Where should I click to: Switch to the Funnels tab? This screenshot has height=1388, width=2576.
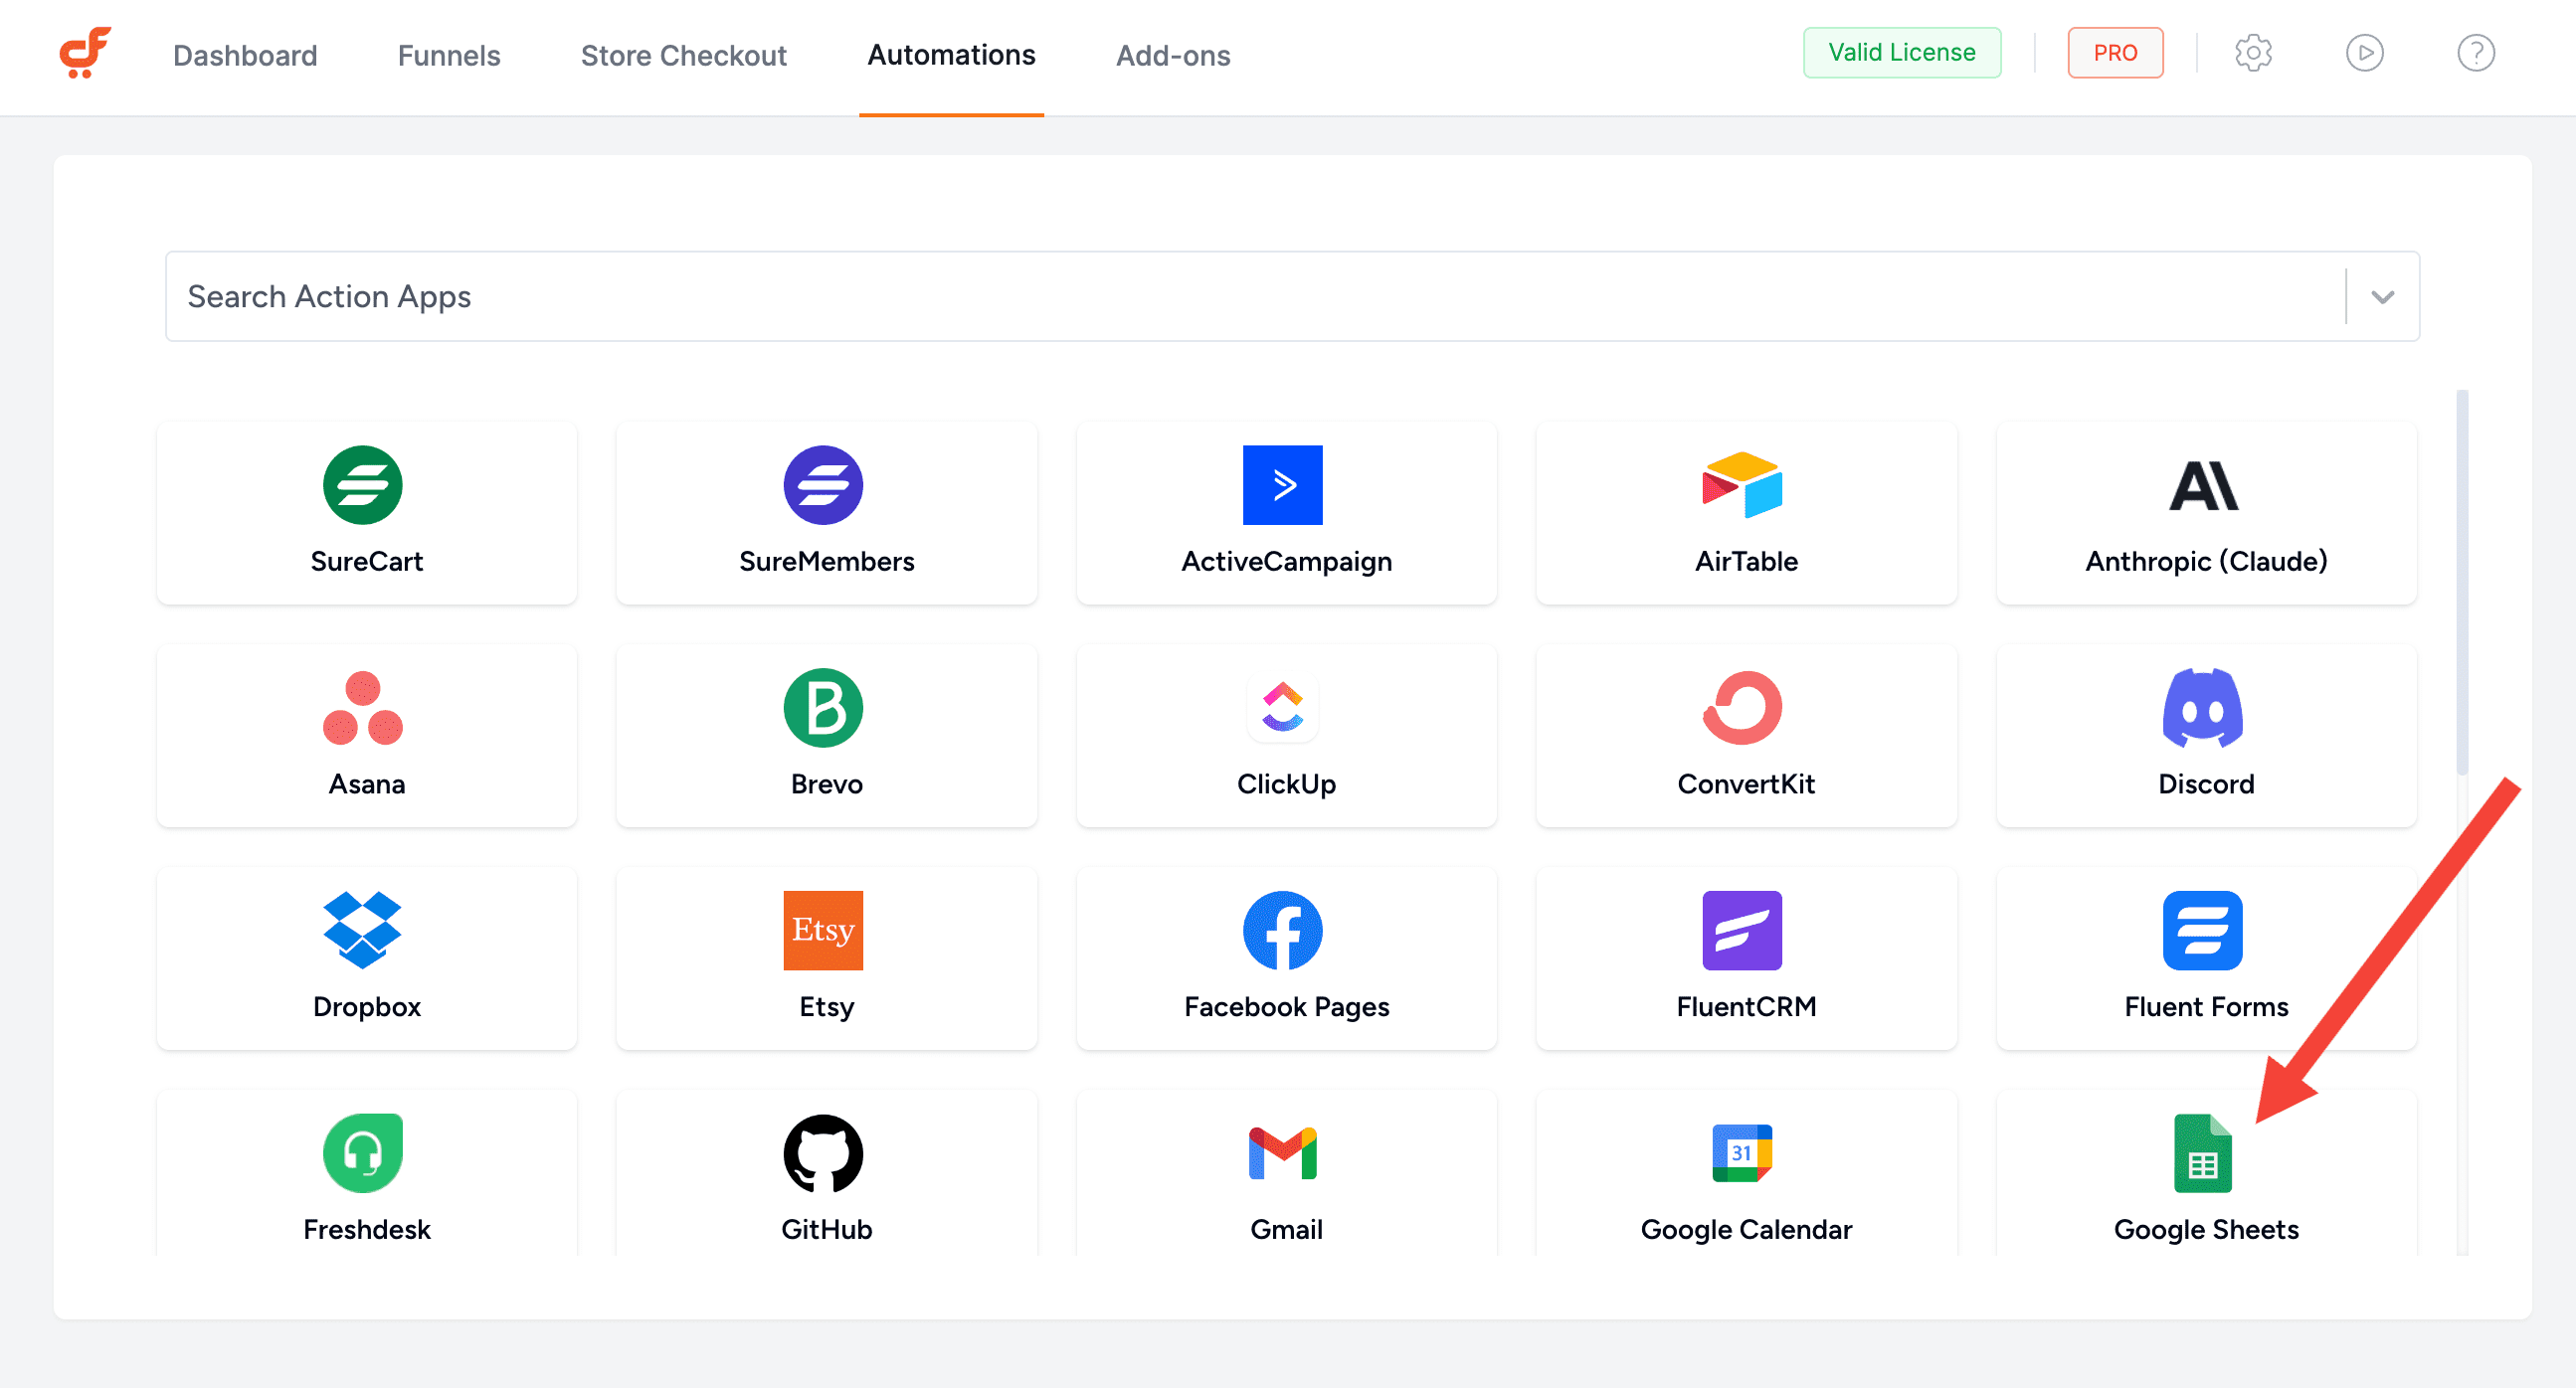pyautogui.click(x=448, y=56)
